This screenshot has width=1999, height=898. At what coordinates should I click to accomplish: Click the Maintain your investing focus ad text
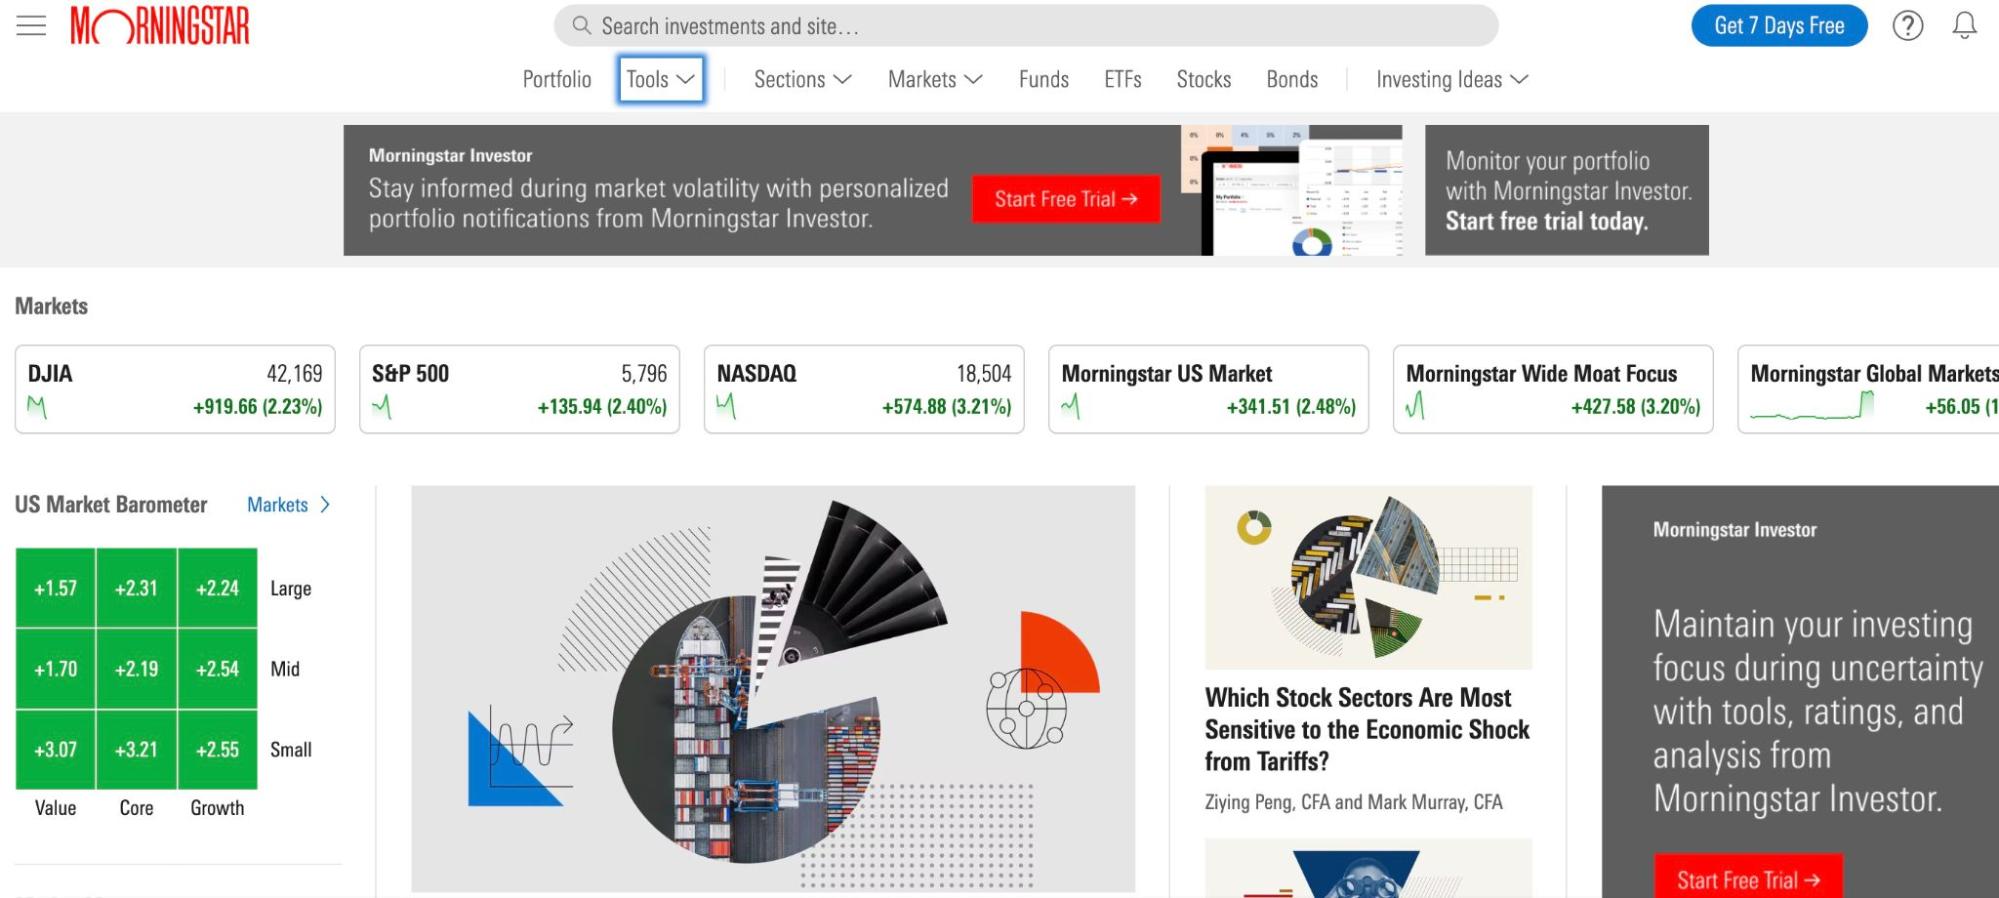tap(1817, 711)
